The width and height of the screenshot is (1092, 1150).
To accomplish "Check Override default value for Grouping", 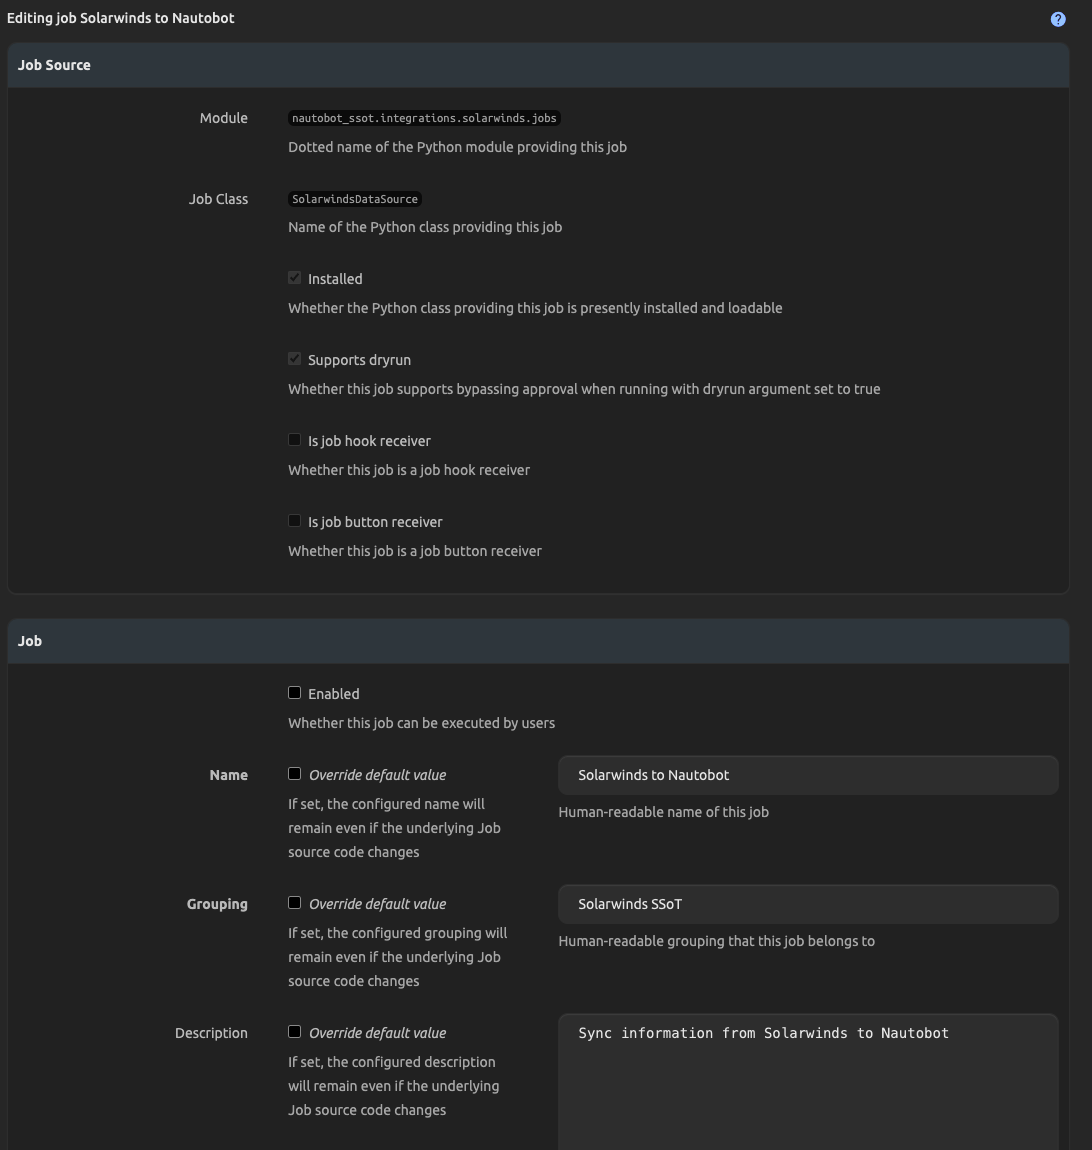I will coord(295,903).
